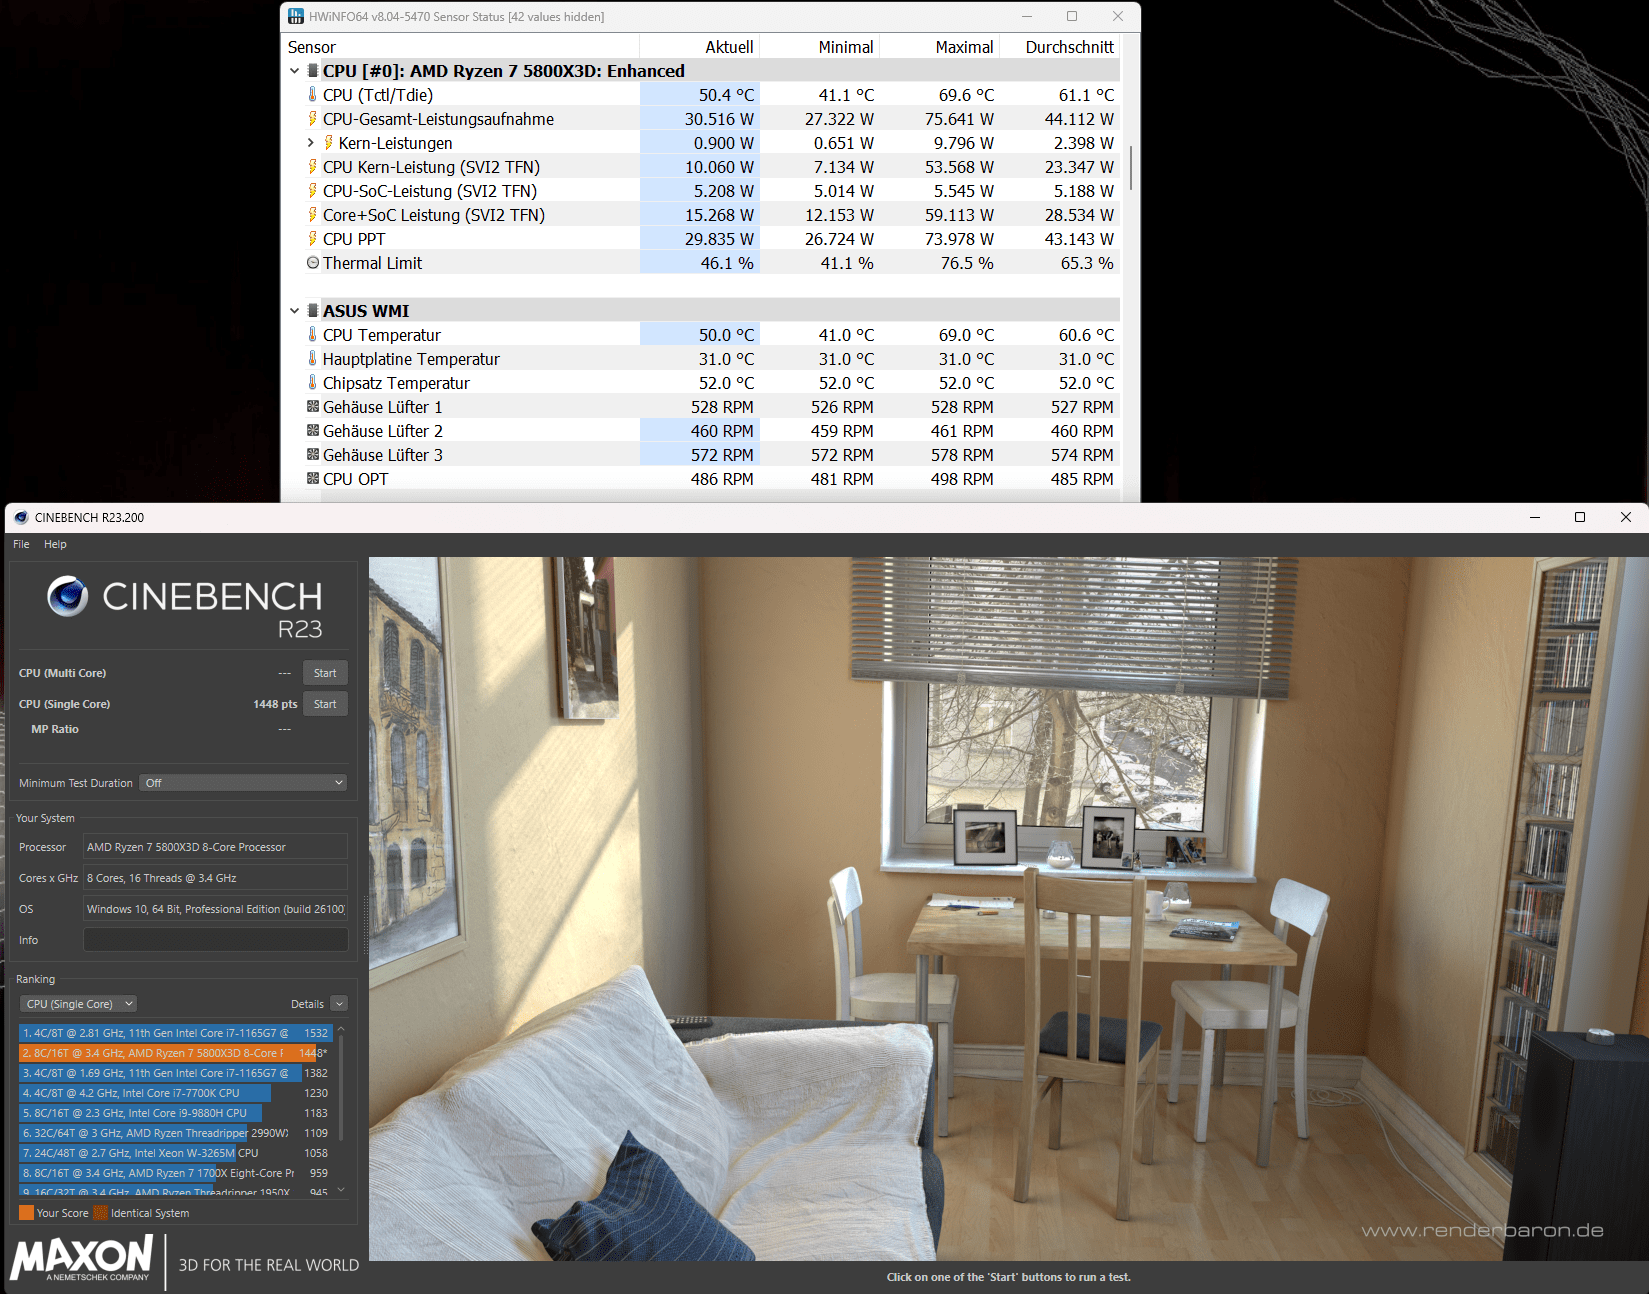Click the chip icon of ASUS WMI group
Image resolution: width=1649 pixels, height=1294 pixels.
click(313, 311)
